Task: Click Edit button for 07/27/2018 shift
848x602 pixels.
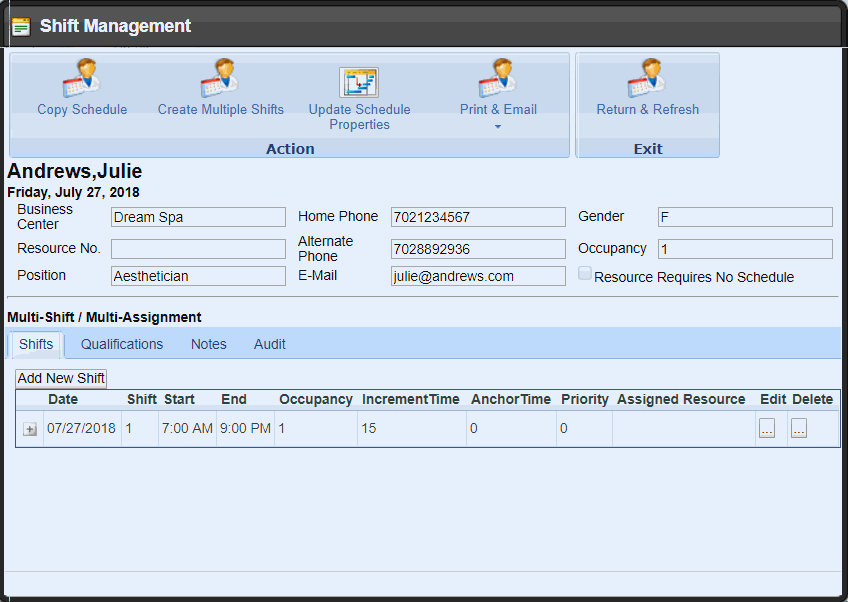Action: [767, 428]
